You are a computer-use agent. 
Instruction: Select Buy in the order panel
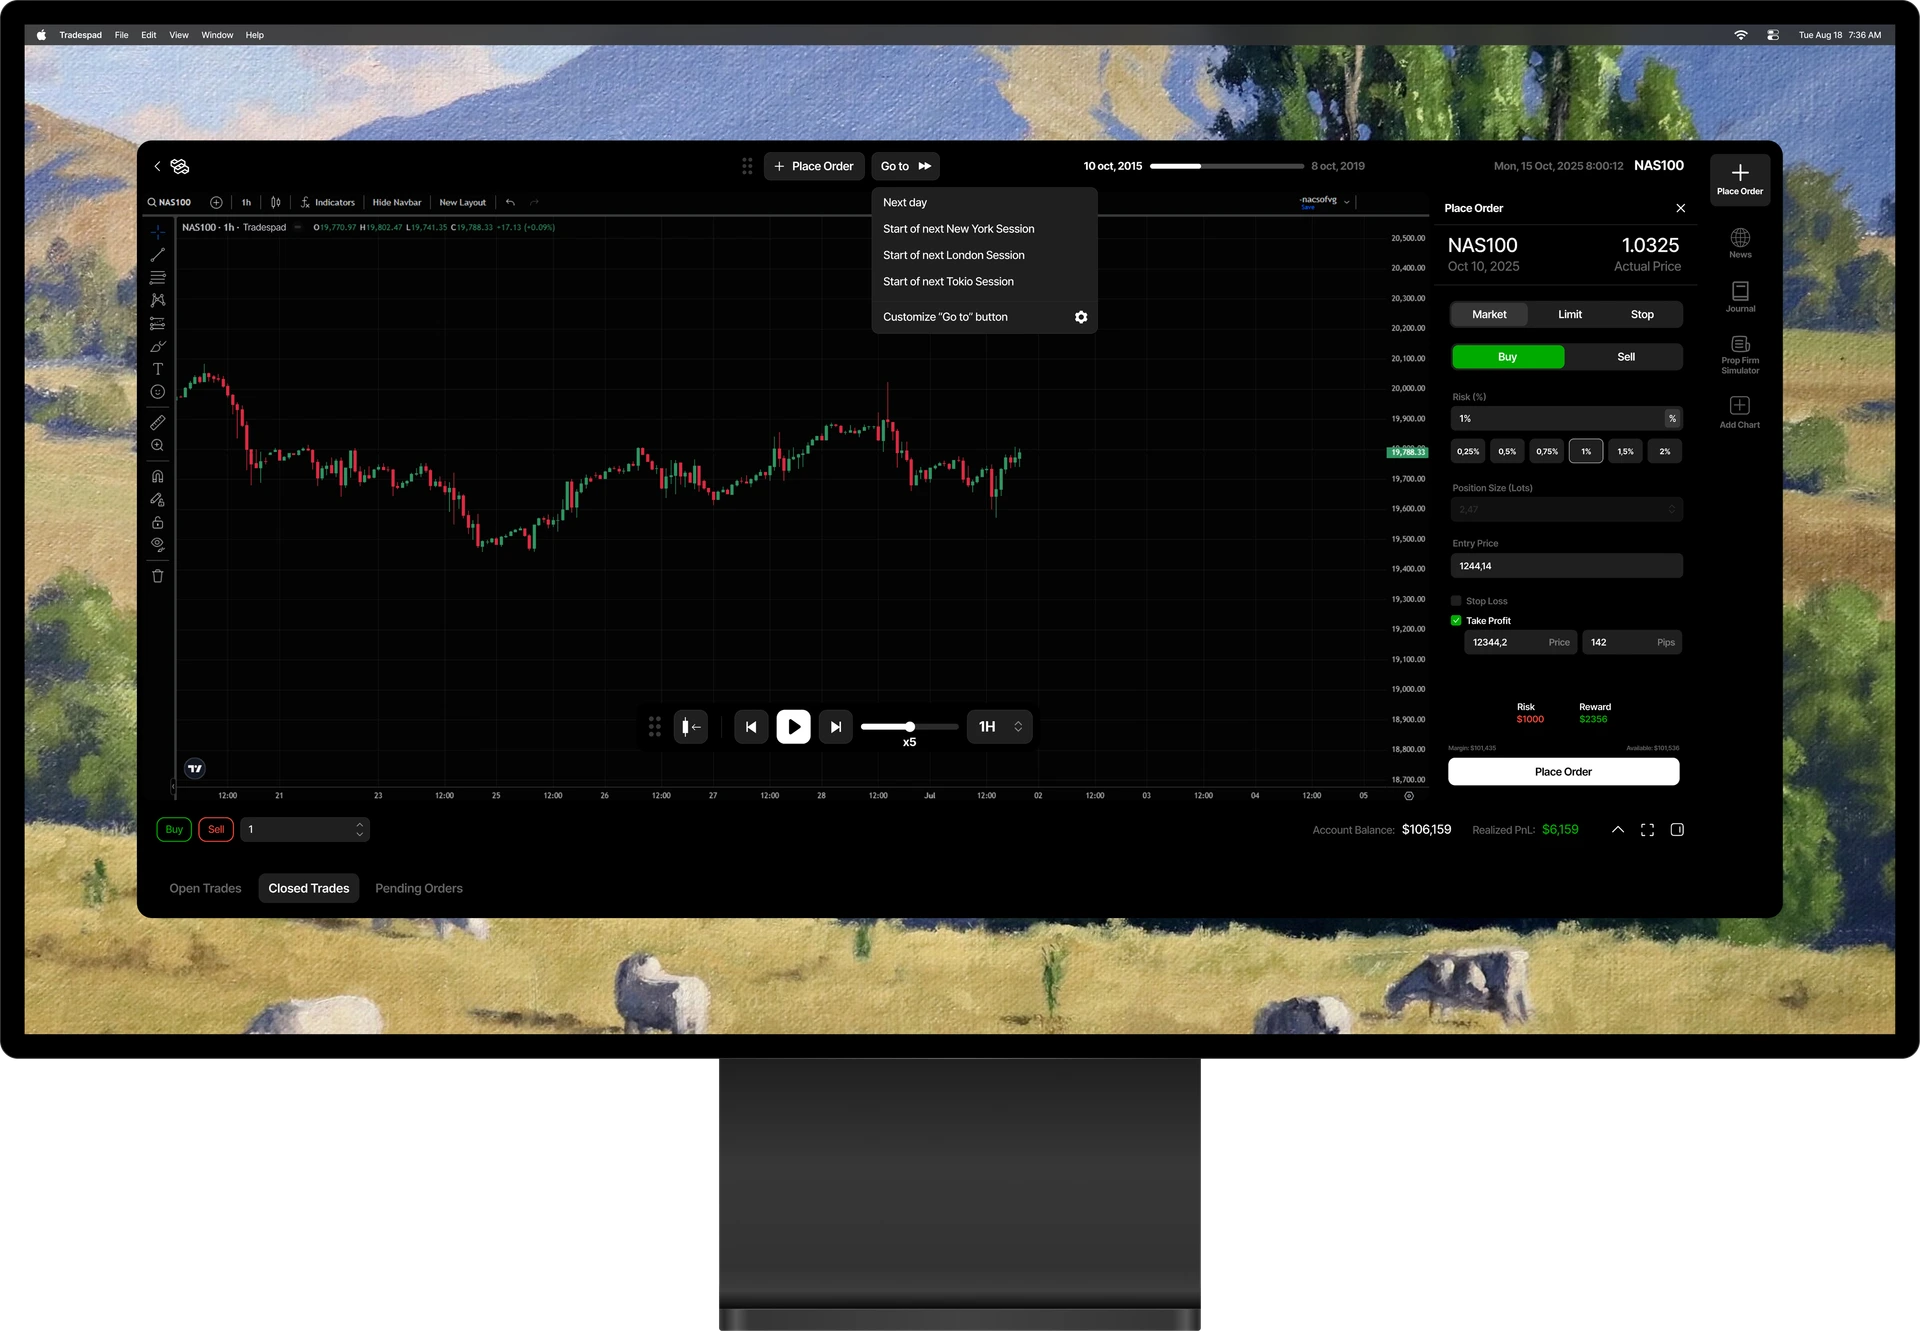1508,357
